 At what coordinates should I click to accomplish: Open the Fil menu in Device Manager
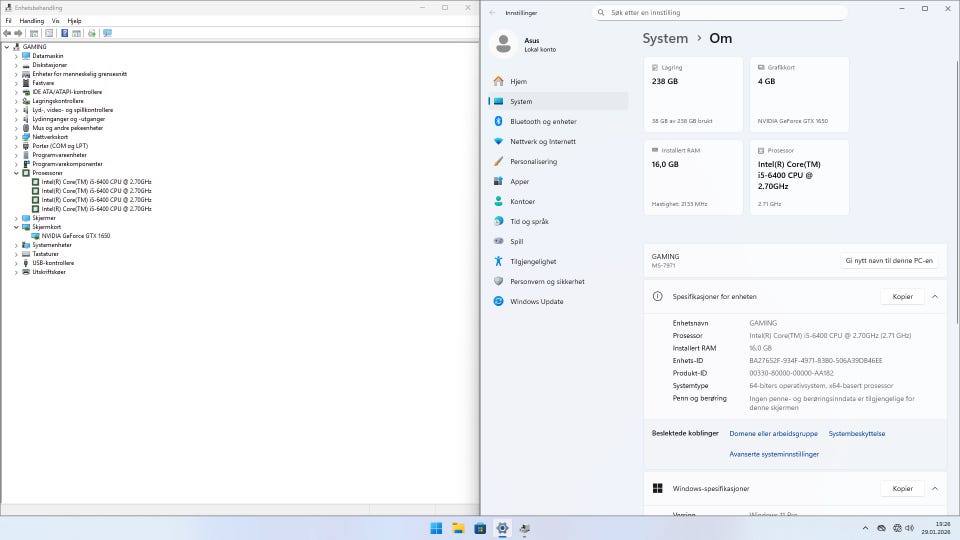[9, 21]
